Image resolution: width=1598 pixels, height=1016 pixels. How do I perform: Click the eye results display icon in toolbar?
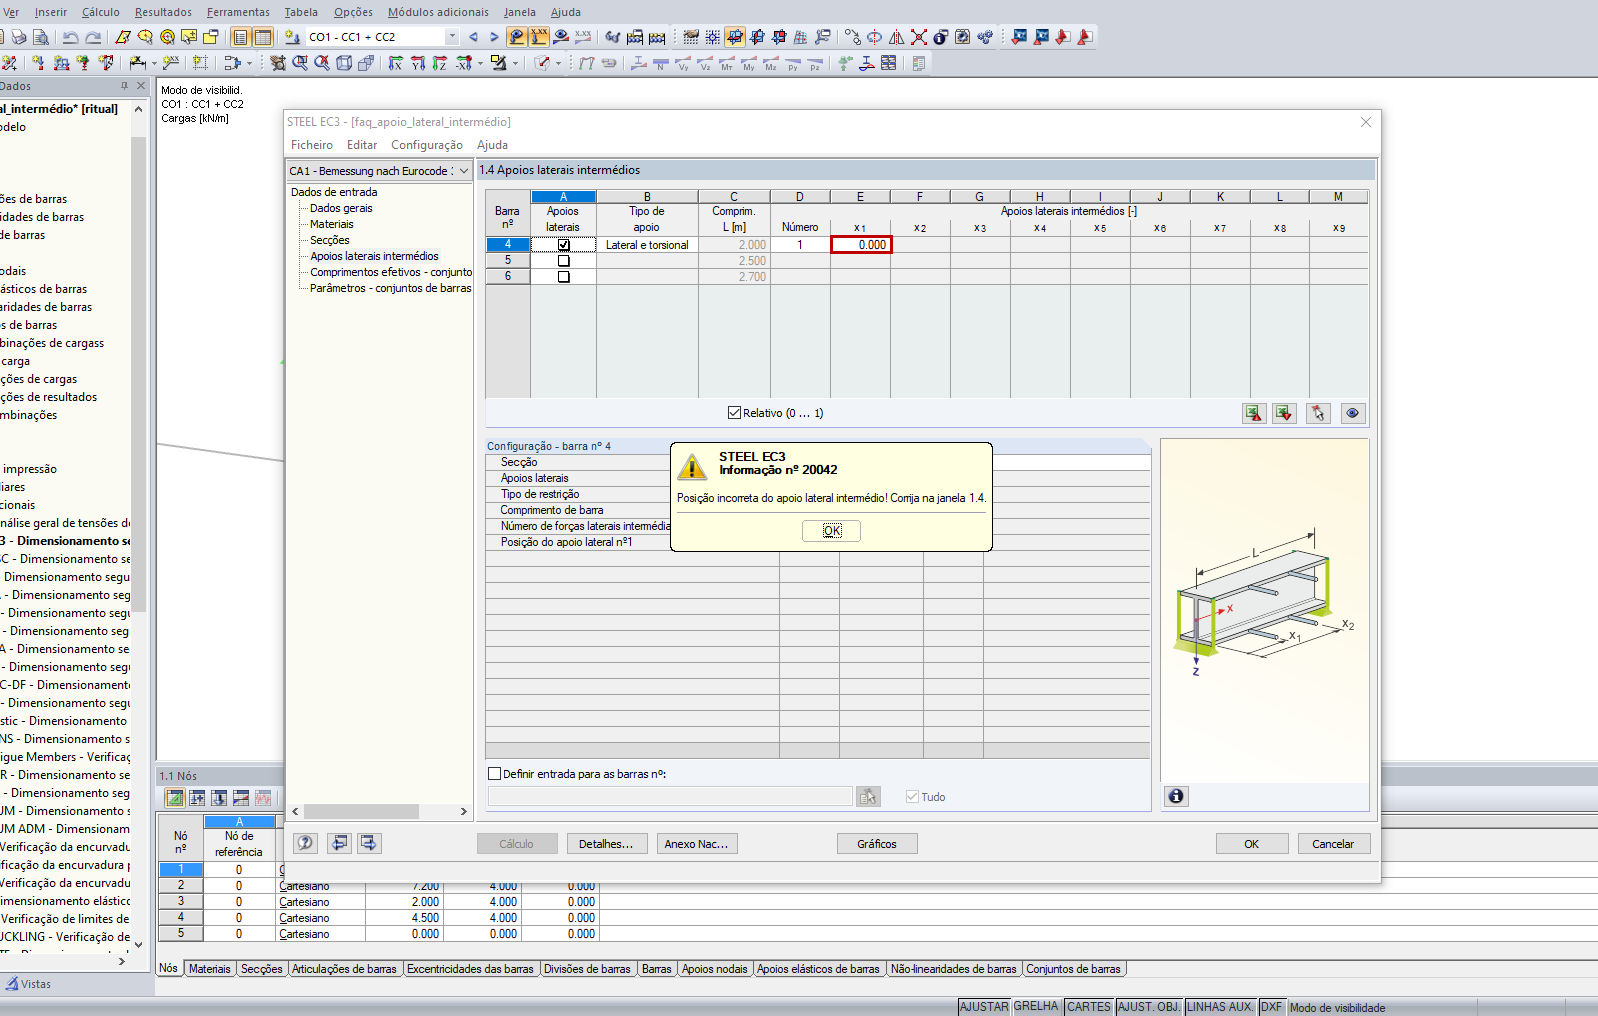[x=561, y=37]
